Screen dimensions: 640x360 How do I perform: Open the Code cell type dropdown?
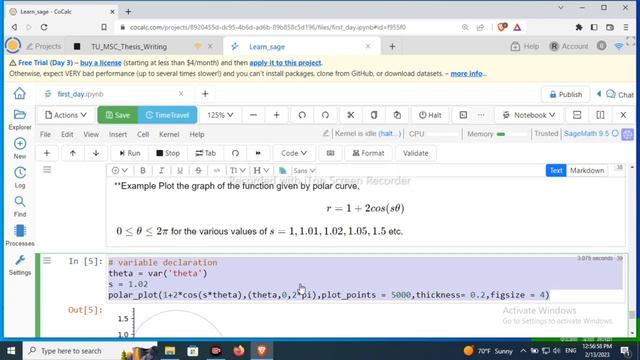[294, 153]
